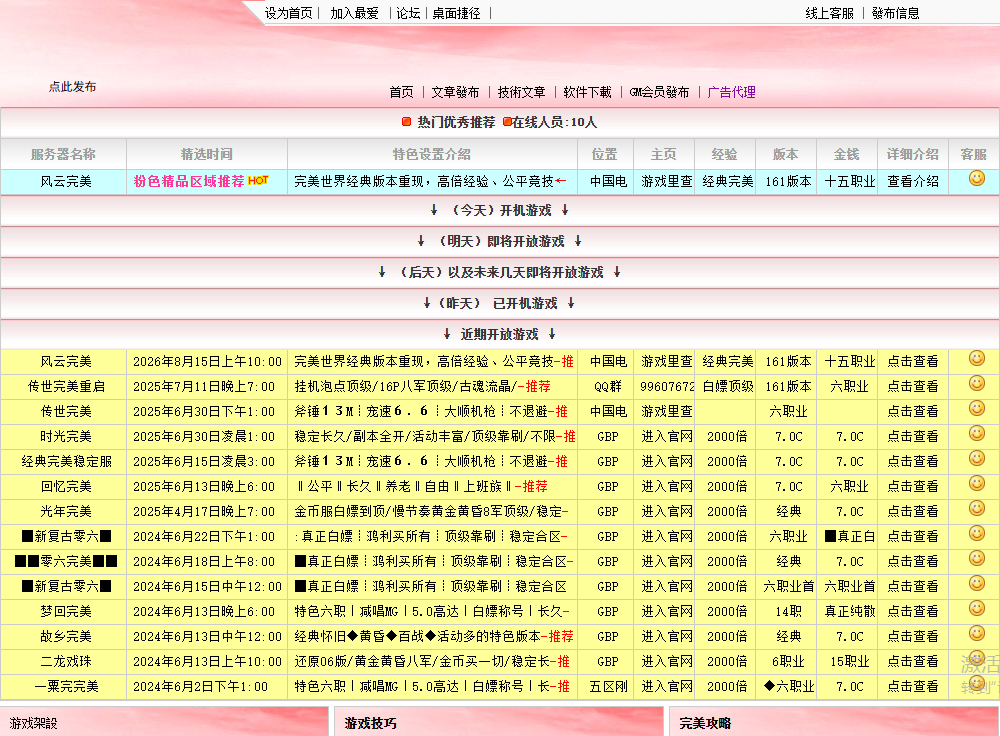Click 点击查看 for 二龙戏珠
This screenshot has height=736, width=1000.
[x=913, y=662]
